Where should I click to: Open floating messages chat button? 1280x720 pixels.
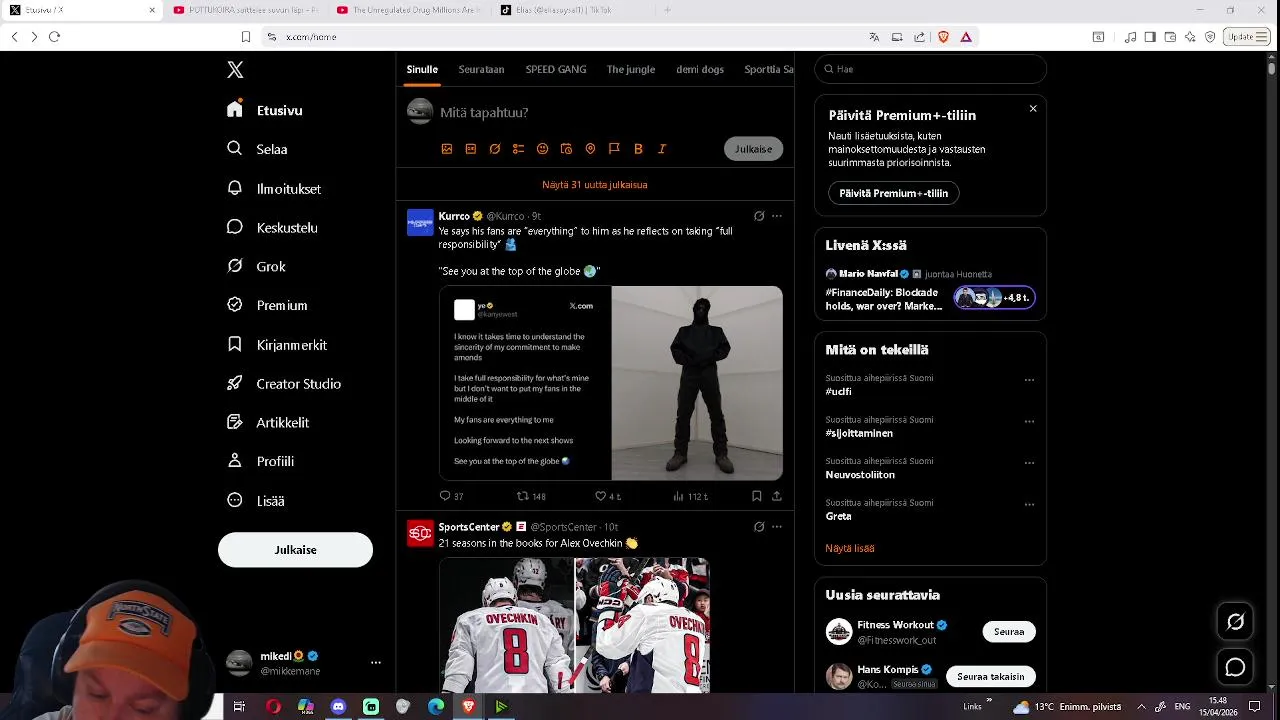1235,667
